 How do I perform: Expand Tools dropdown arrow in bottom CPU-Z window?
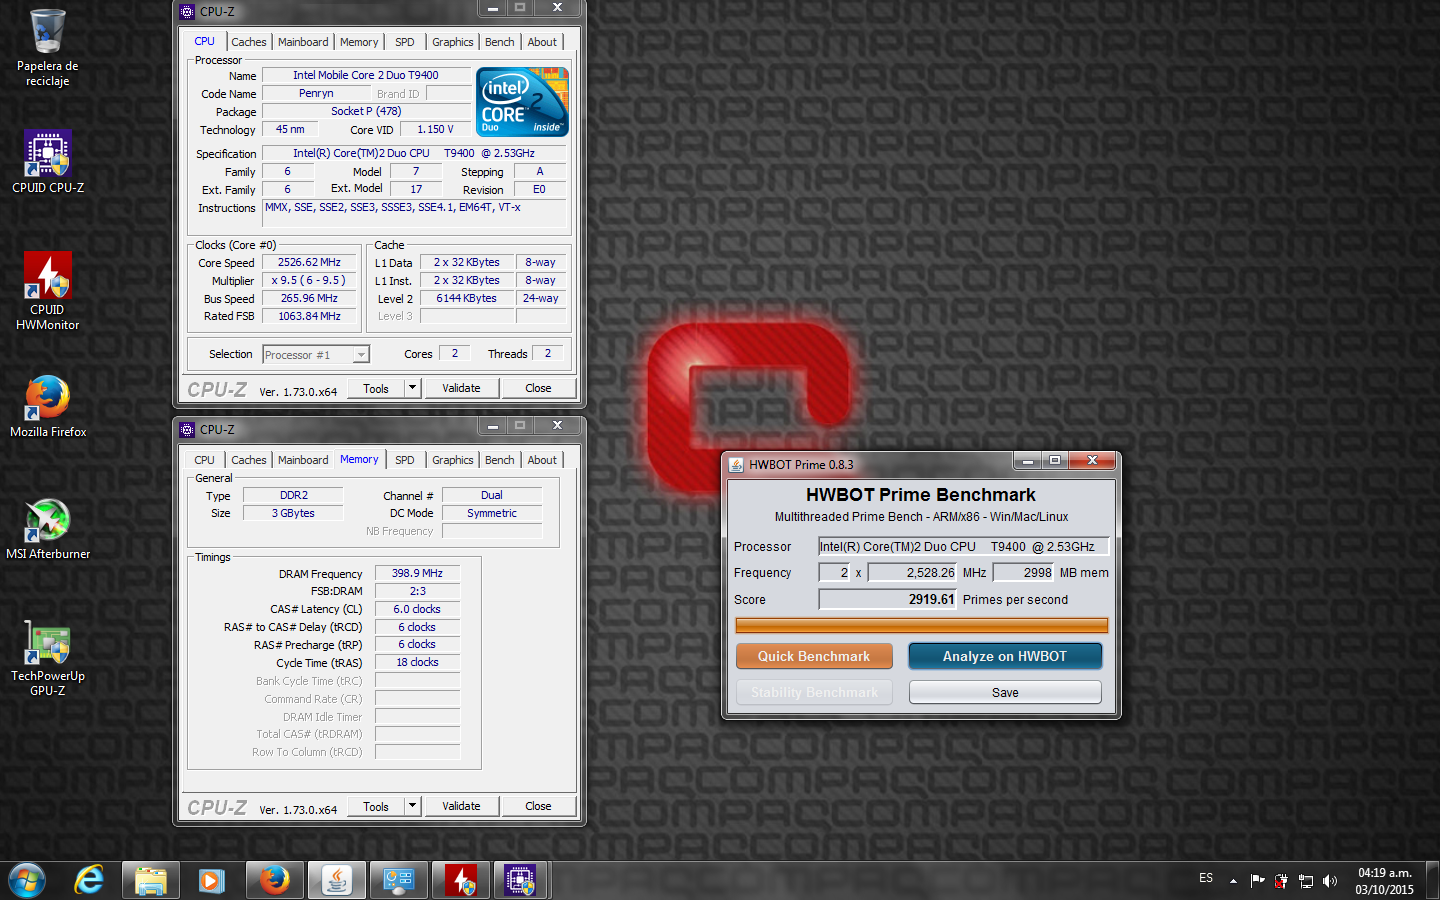coord(412,806)
